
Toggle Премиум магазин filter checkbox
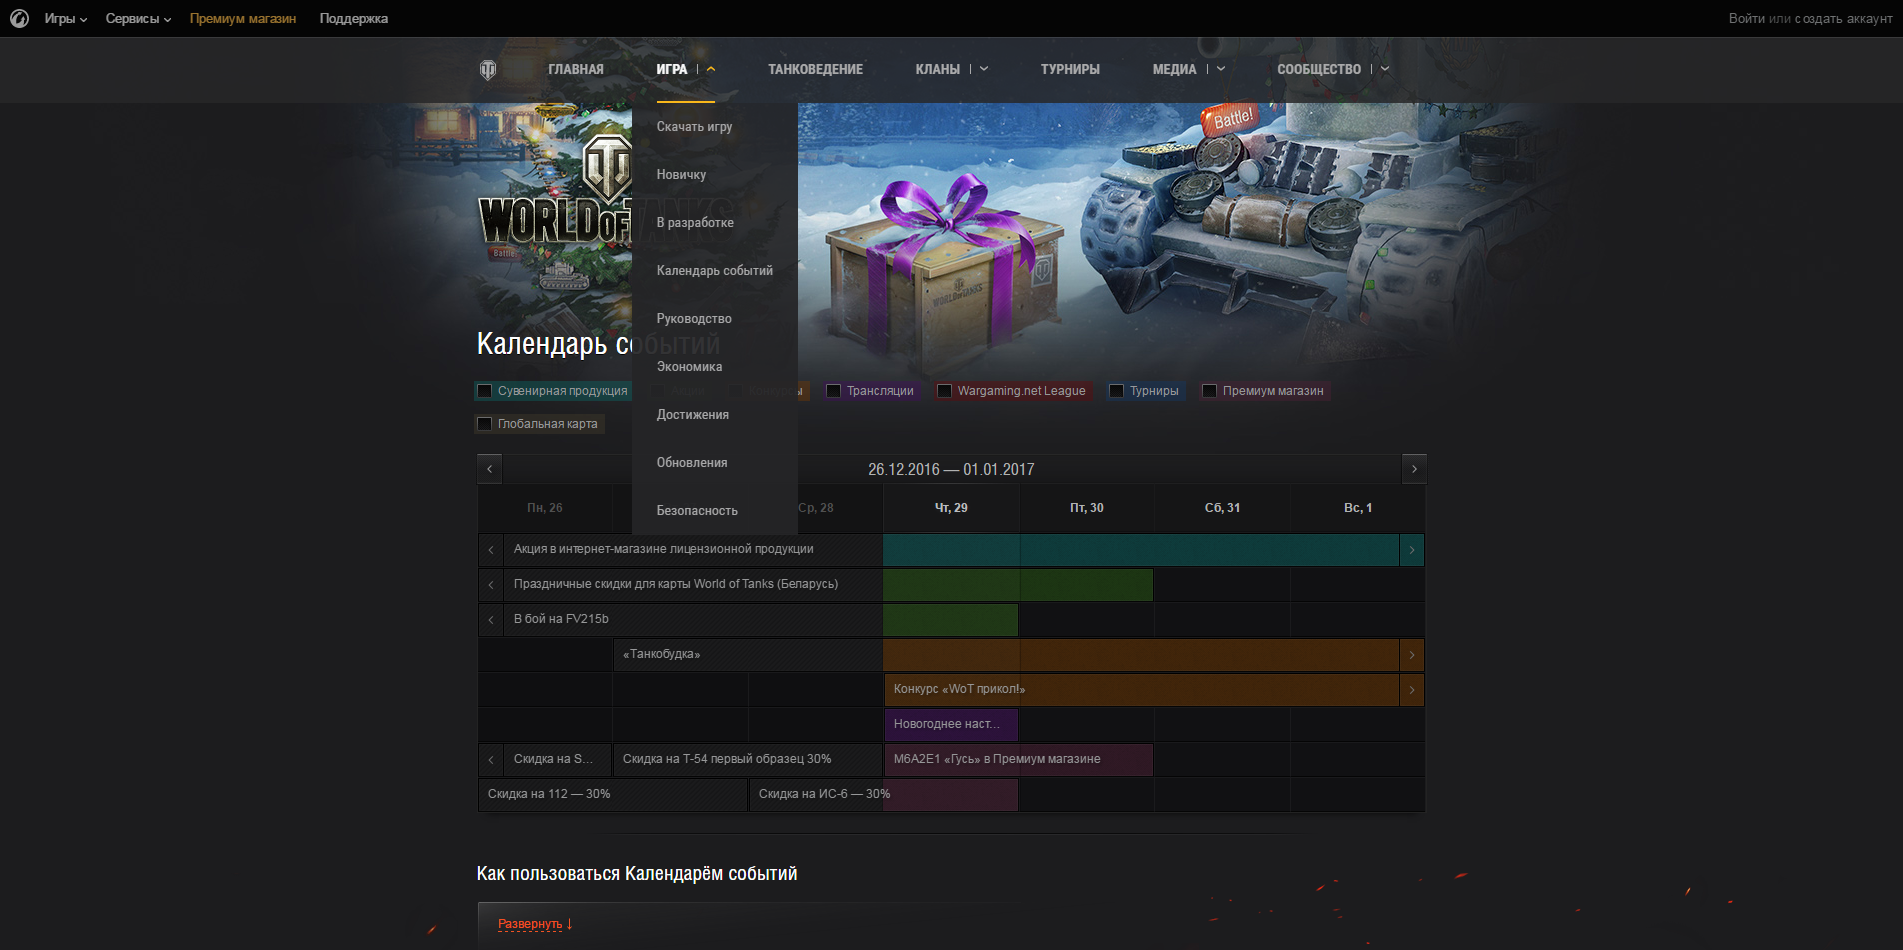tap(1210, 391)
